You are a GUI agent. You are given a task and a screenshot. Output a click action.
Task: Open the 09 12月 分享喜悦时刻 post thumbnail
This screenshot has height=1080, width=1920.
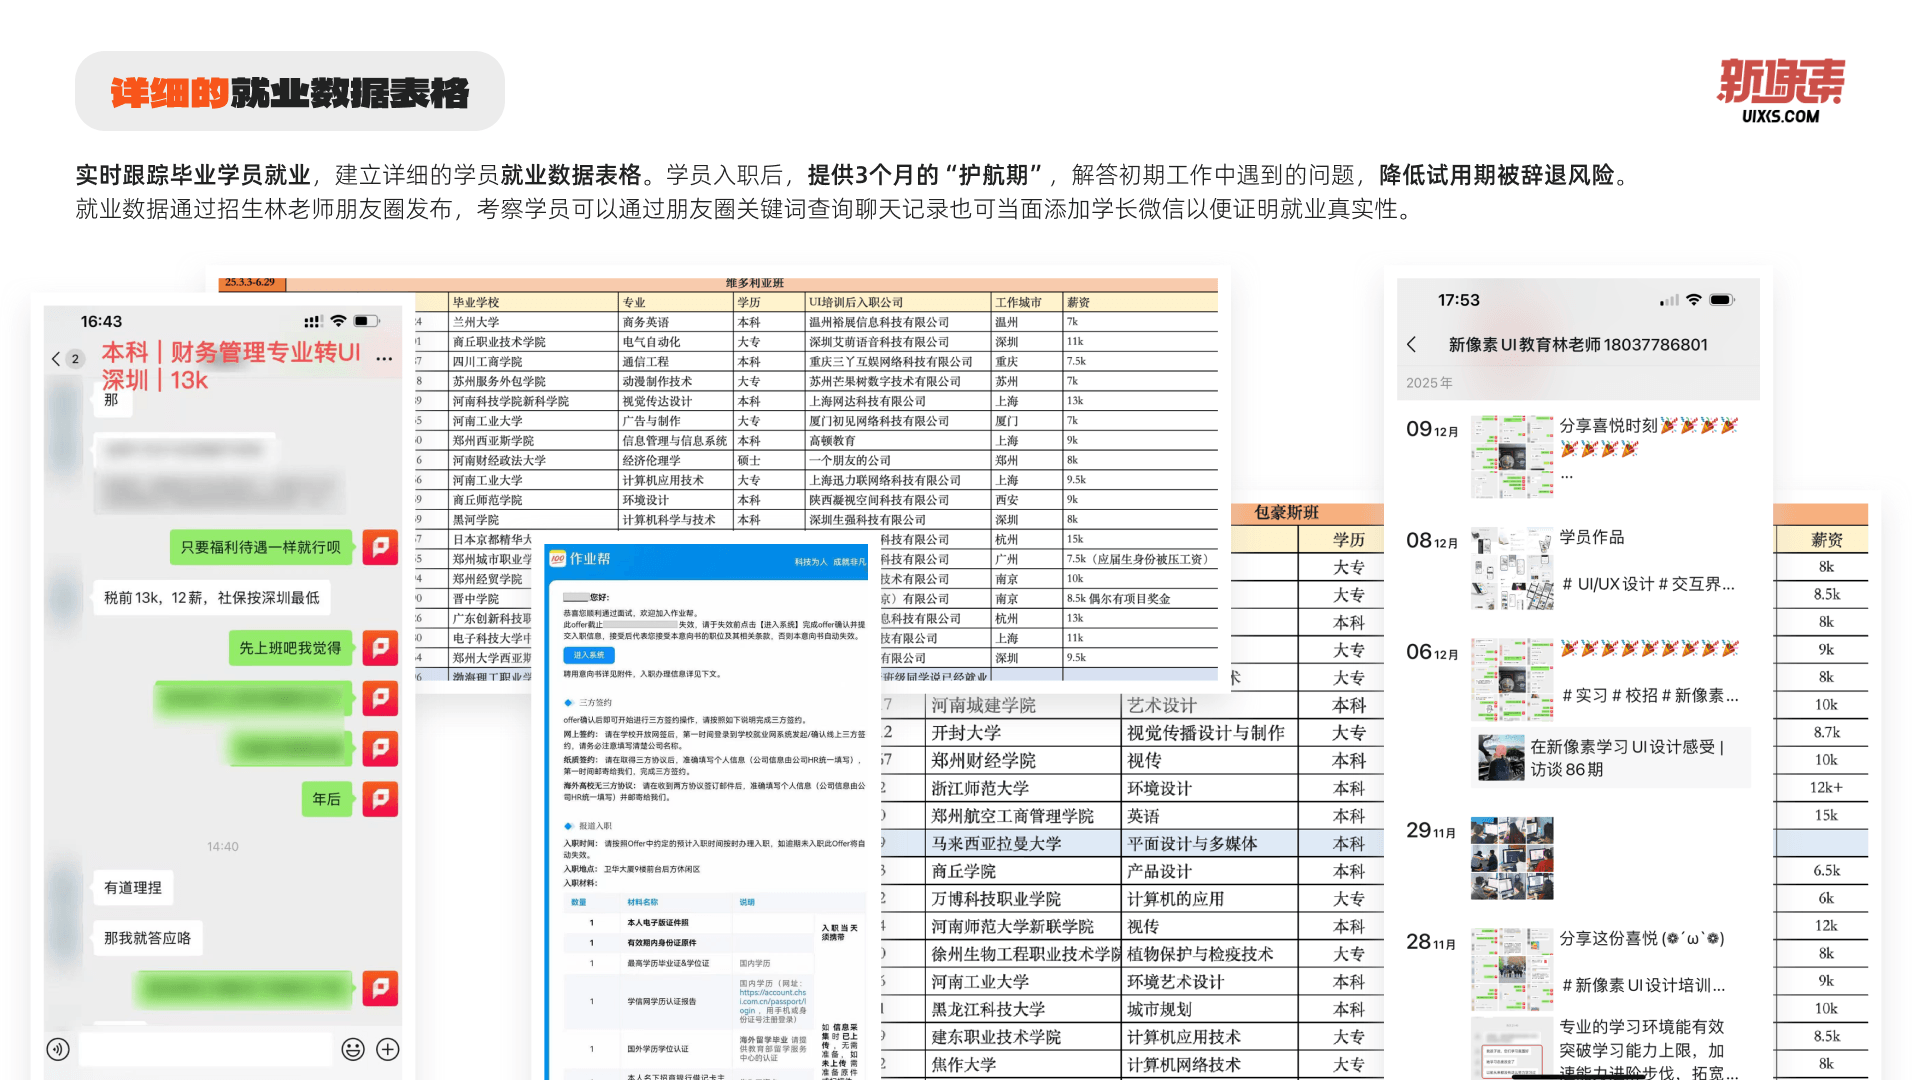click(1511, 457)
